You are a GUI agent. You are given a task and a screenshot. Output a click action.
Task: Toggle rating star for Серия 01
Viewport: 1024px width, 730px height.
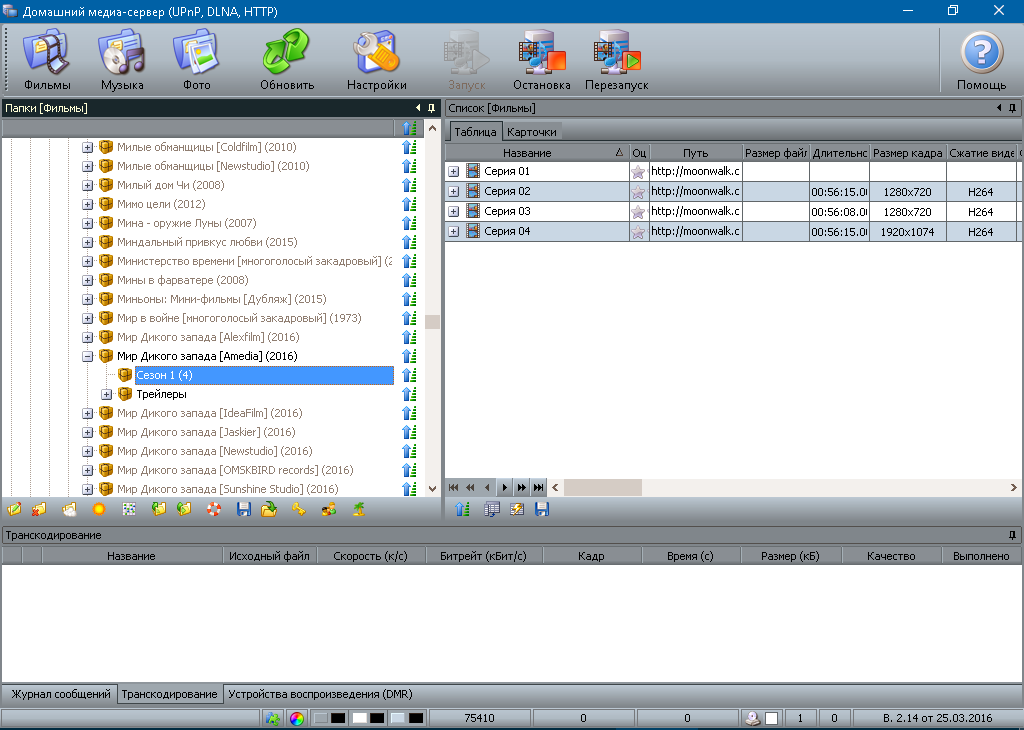click(638, 172)
